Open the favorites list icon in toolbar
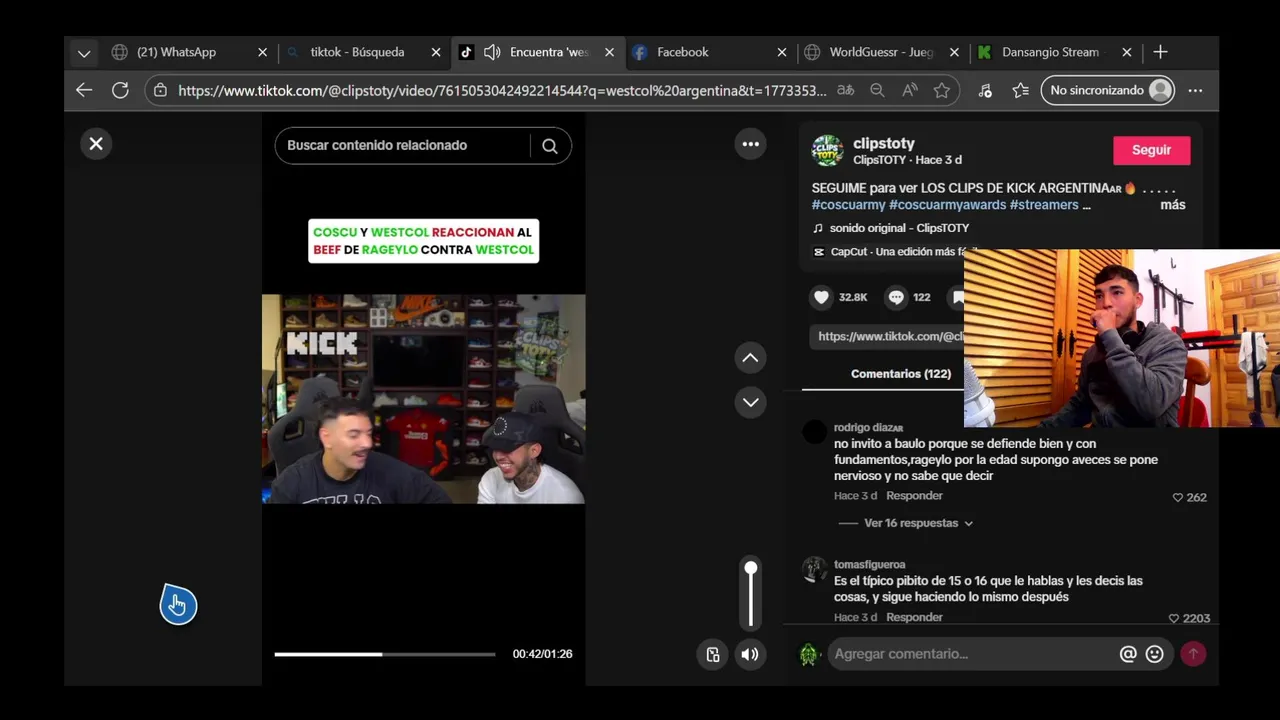 [x=1020, y=90]
